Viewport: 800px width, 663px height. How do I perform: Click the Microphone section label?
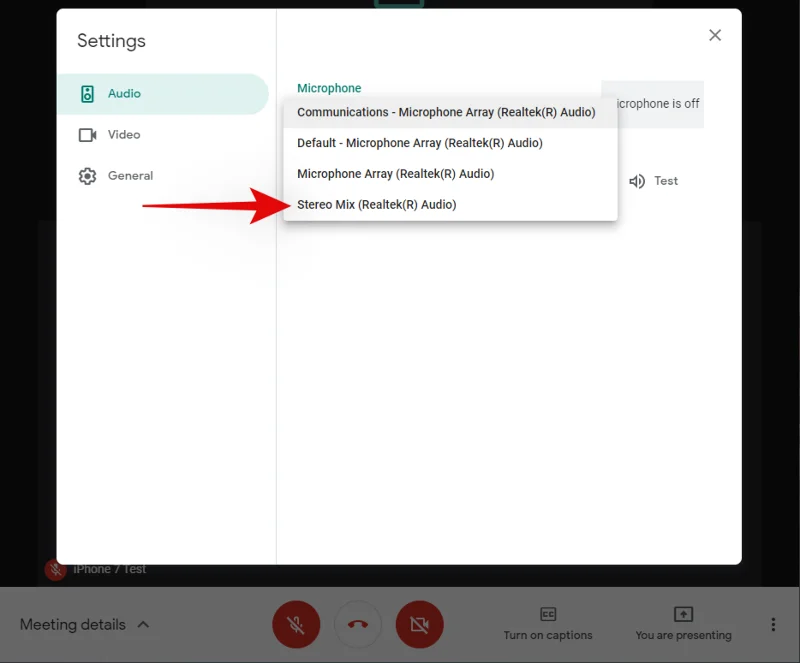click(329, 88)
